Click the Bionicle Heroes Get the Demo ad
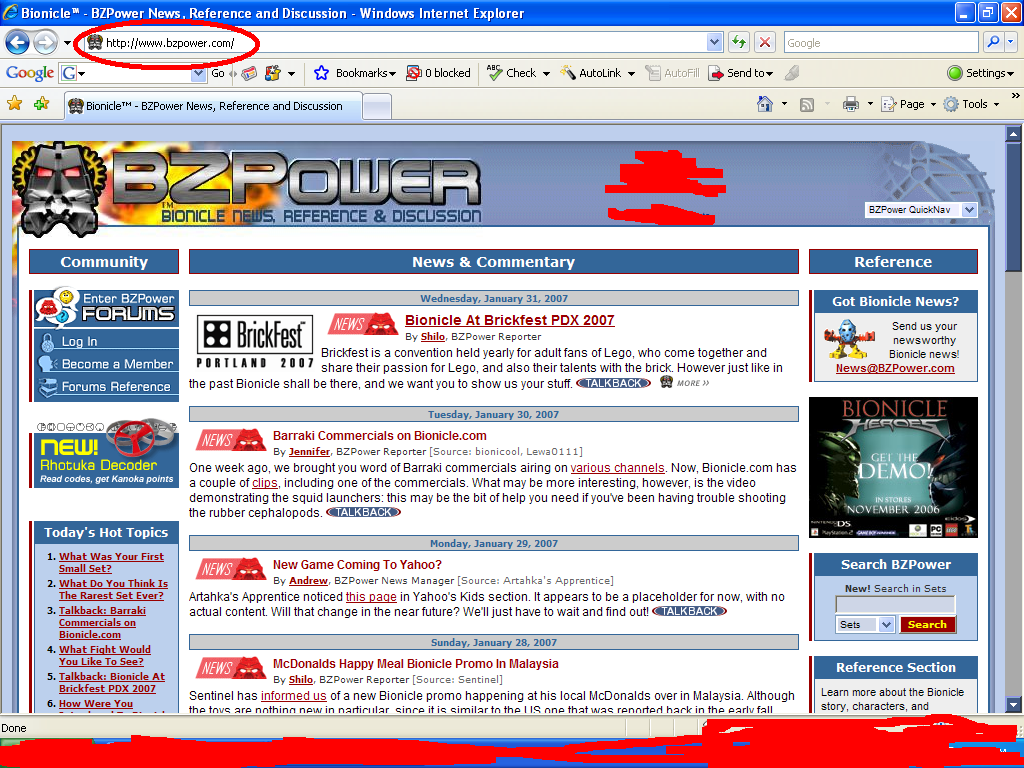Image resolution: width=1024 pixels, height=768 pixels. coord(893,468)
